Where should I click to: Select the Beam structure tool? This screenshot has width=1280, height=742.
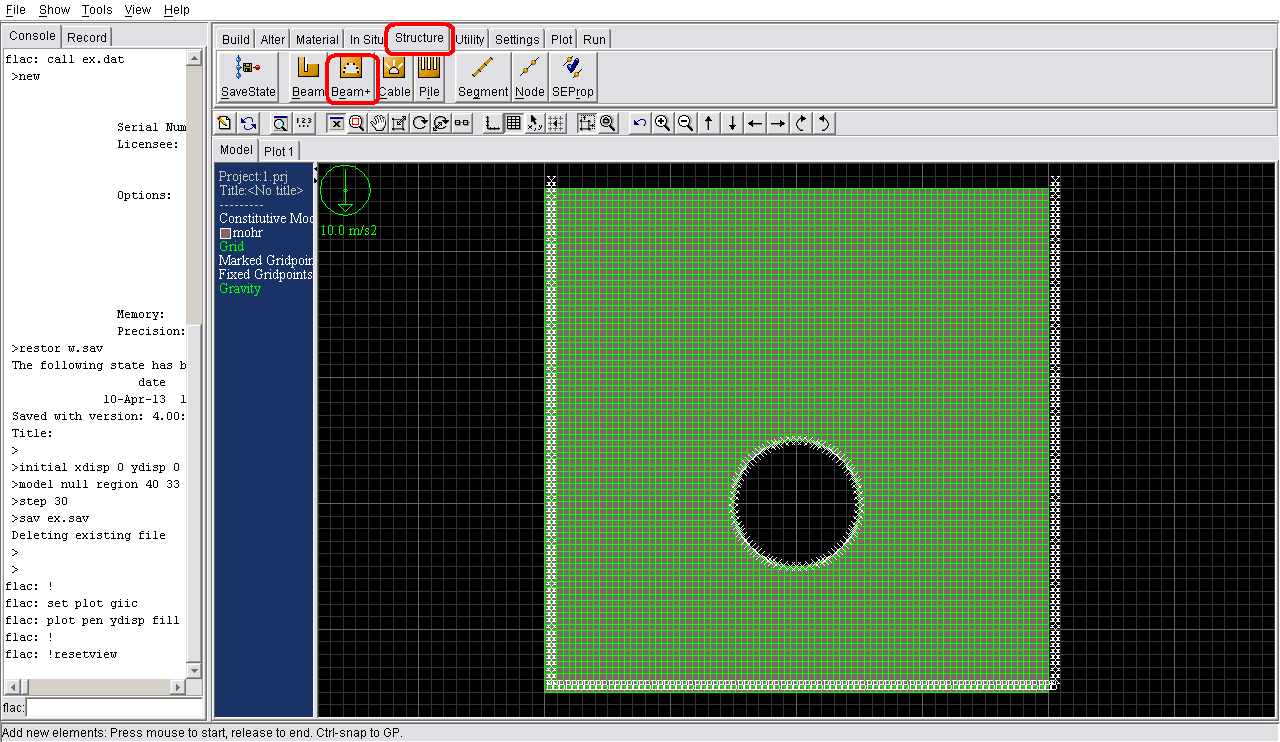tap(308, 77)
